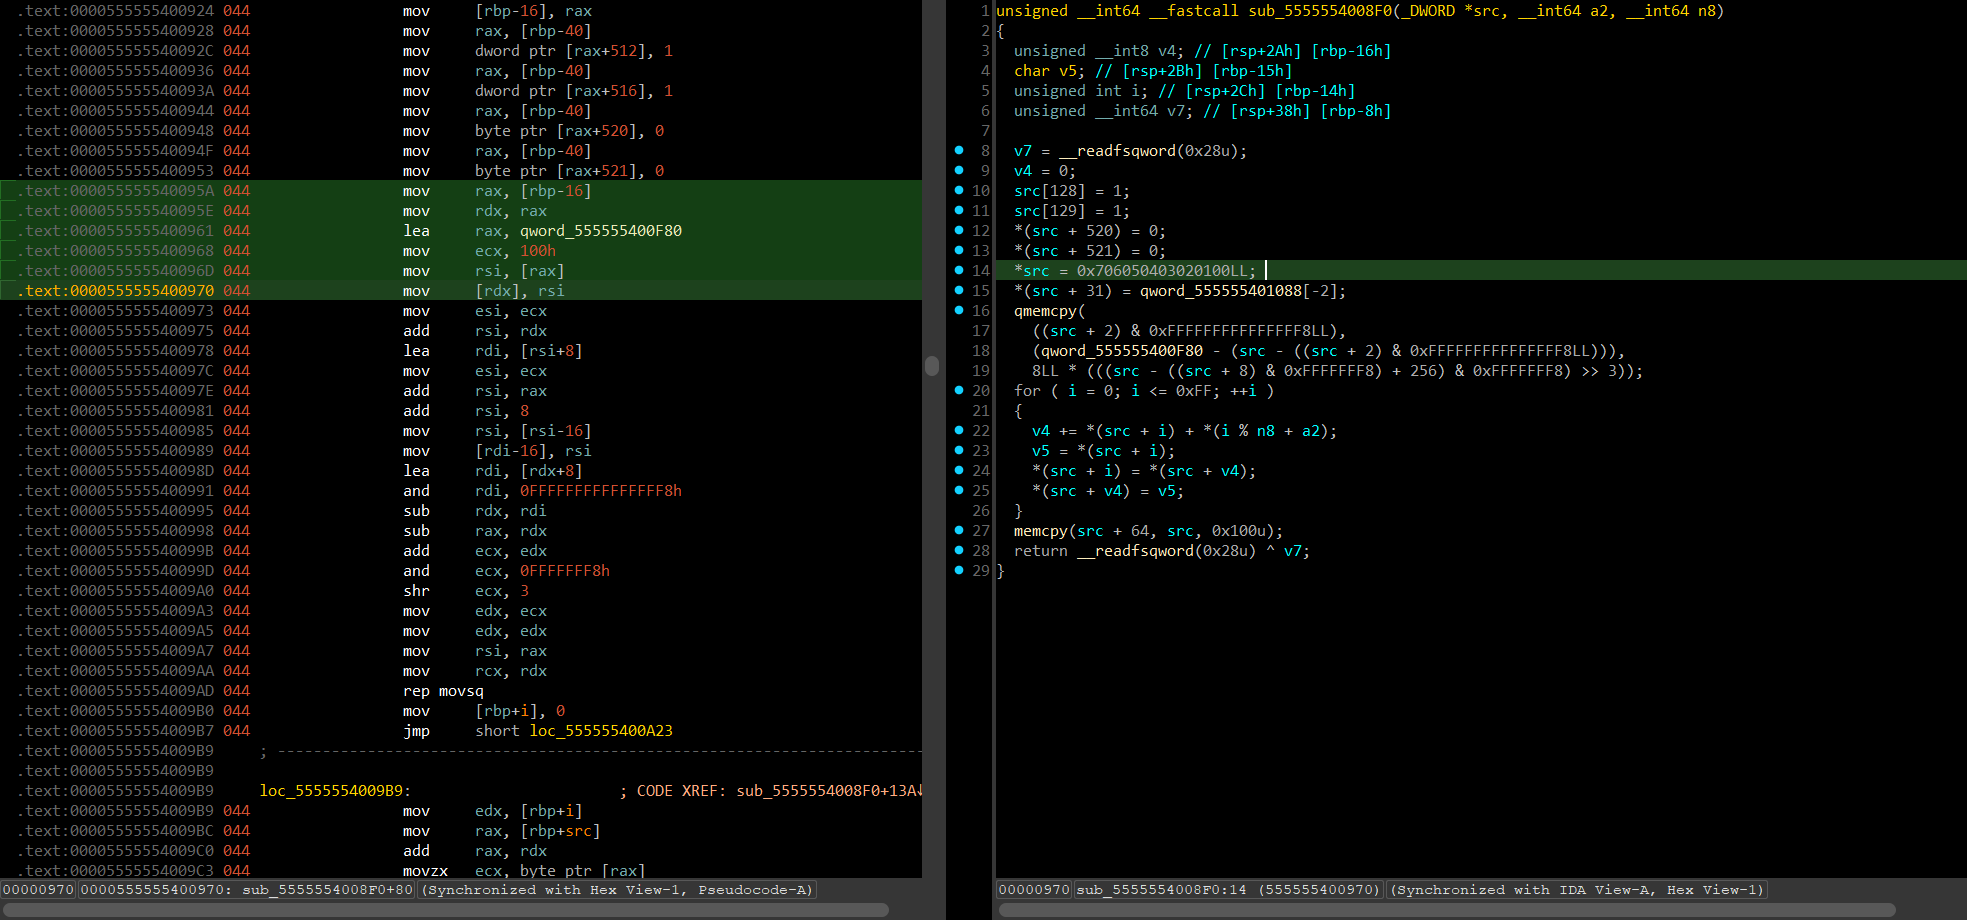
Task: Select 'and ecx, 0FFFFFFF8h' instruction
Action: click(x=506, y=571)
